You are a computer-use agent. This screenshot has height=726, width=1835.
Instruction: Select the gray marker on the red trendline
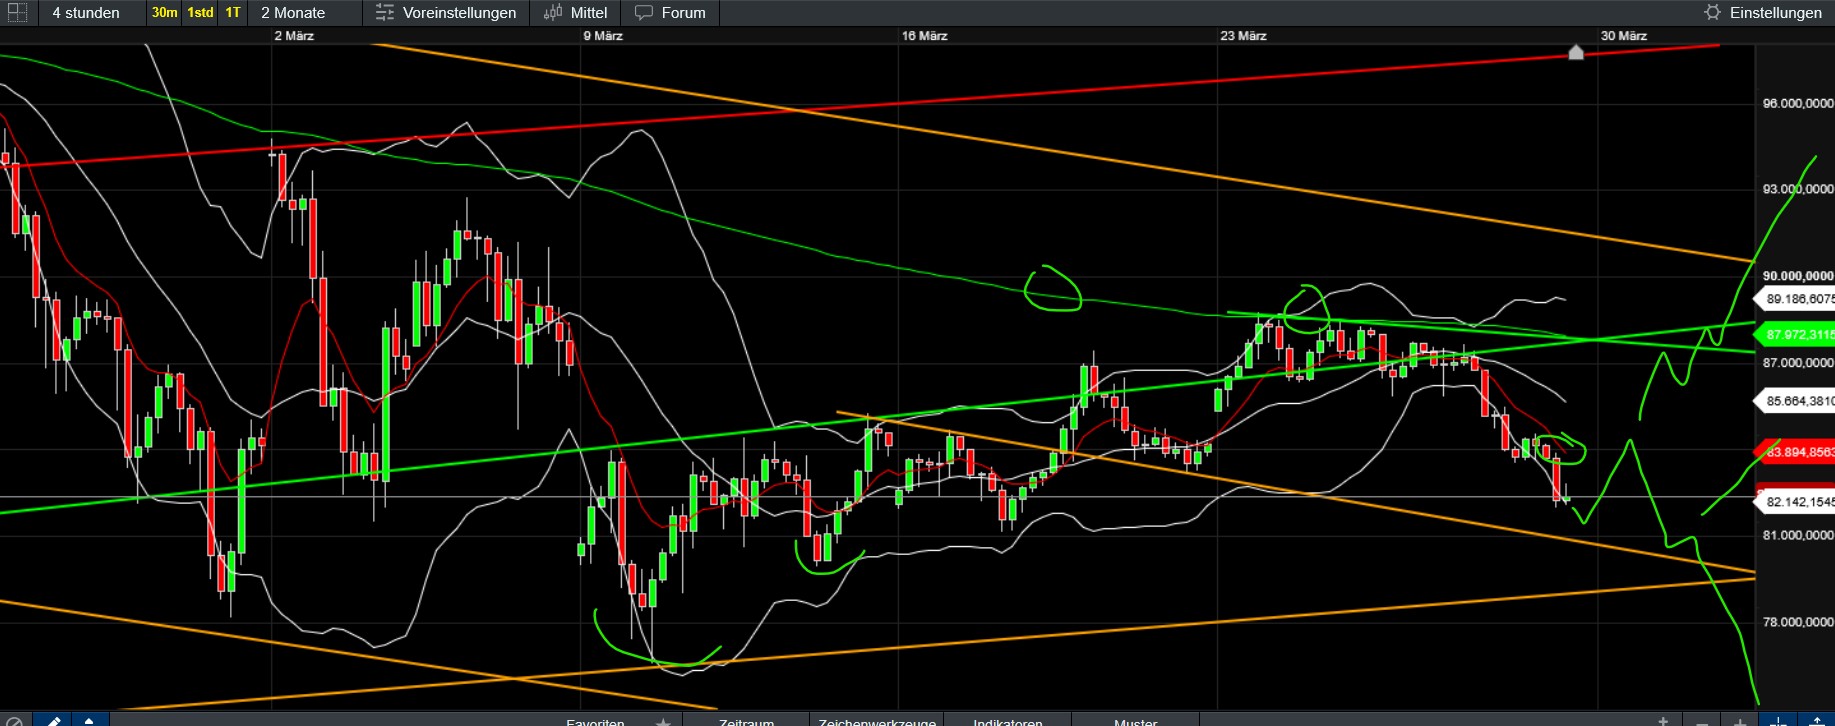(1576, 52)
